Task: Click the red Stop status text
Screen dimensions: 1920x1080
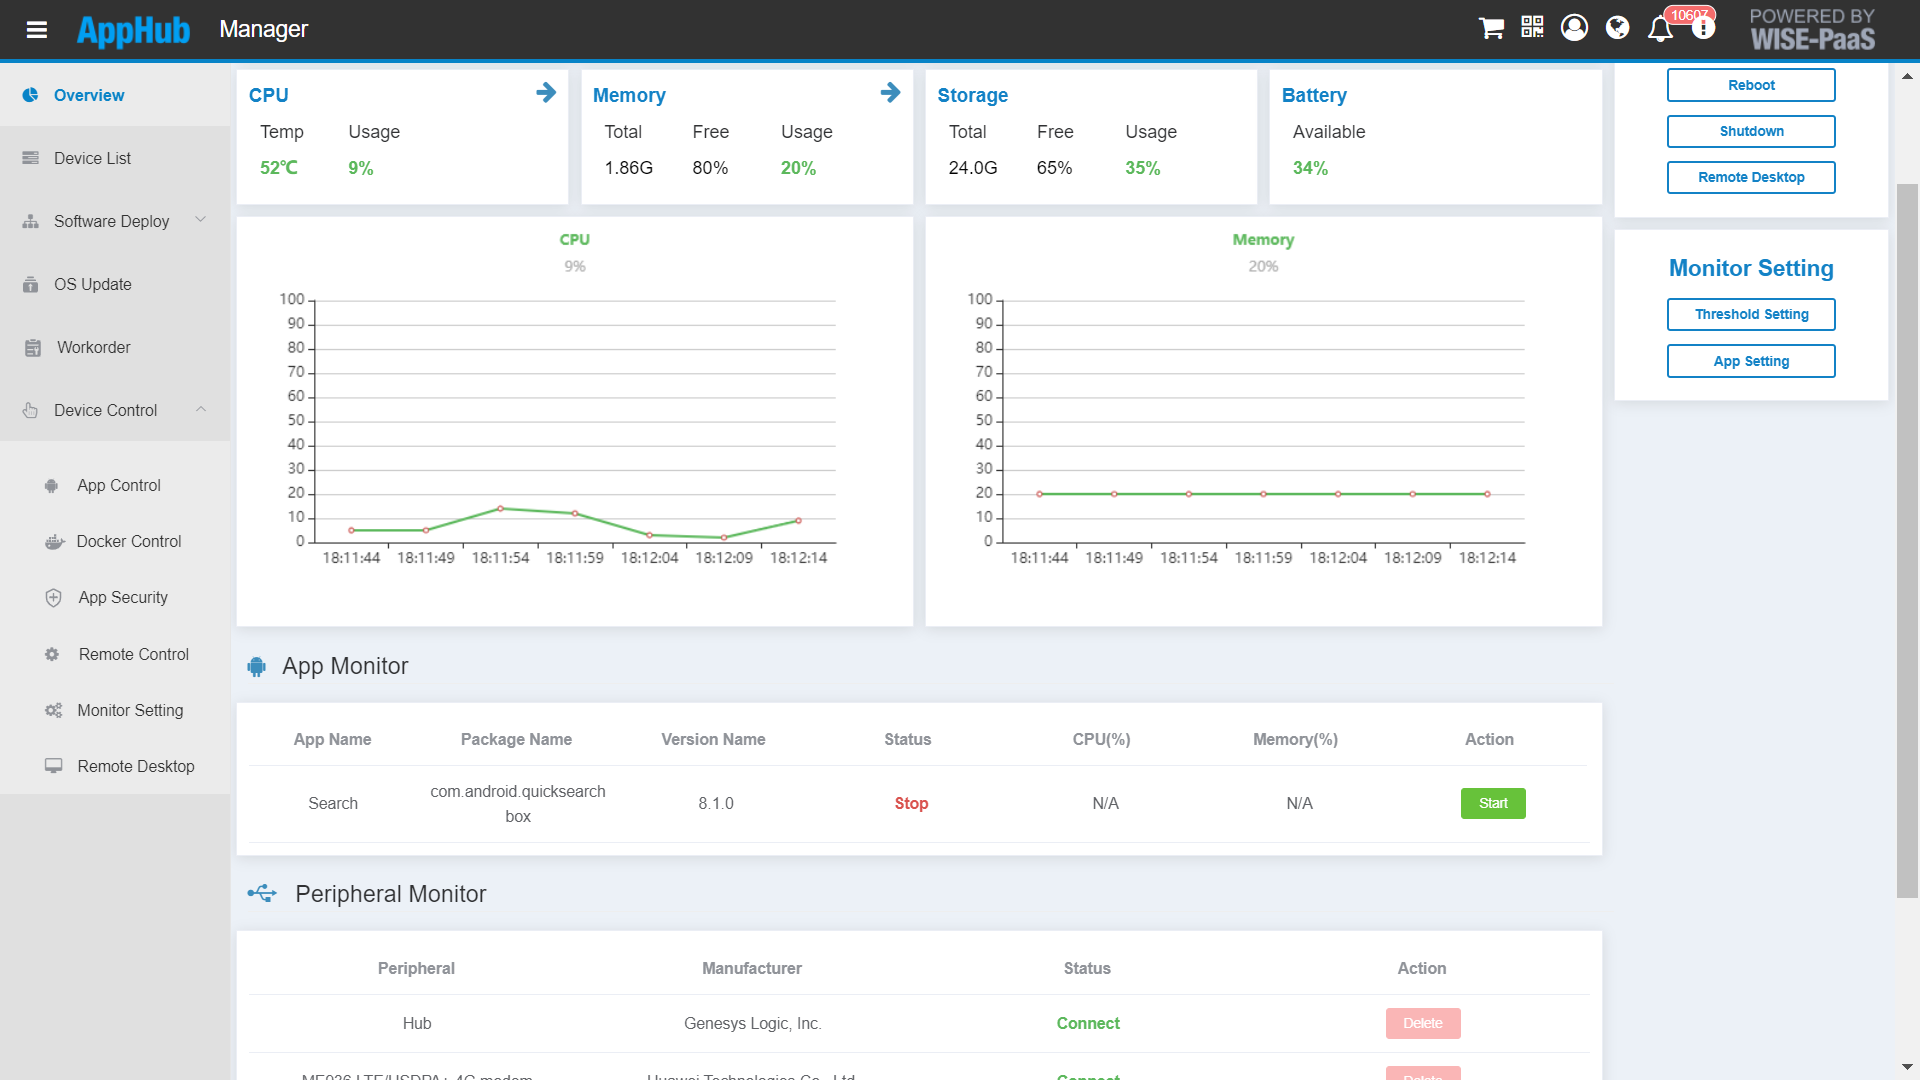Action: [x=911, y=803]
